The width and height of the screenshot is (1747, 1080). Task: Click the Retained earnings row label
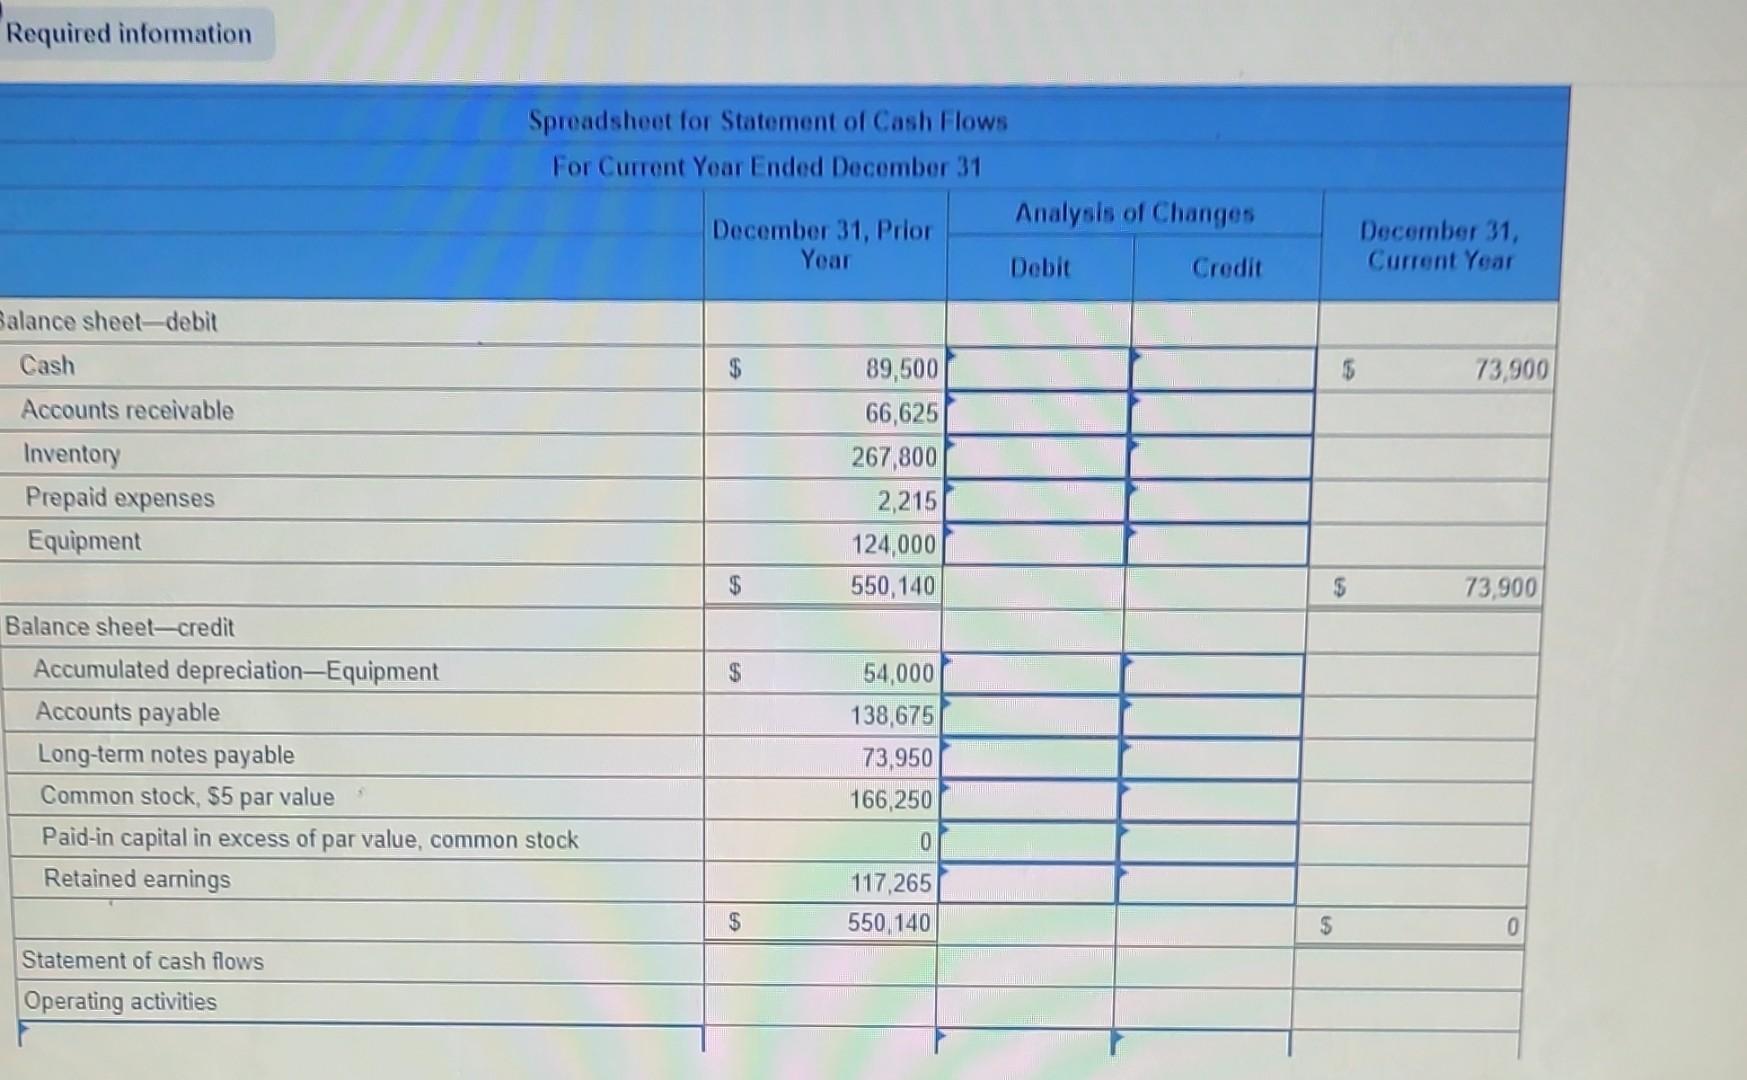coord(136,879)
